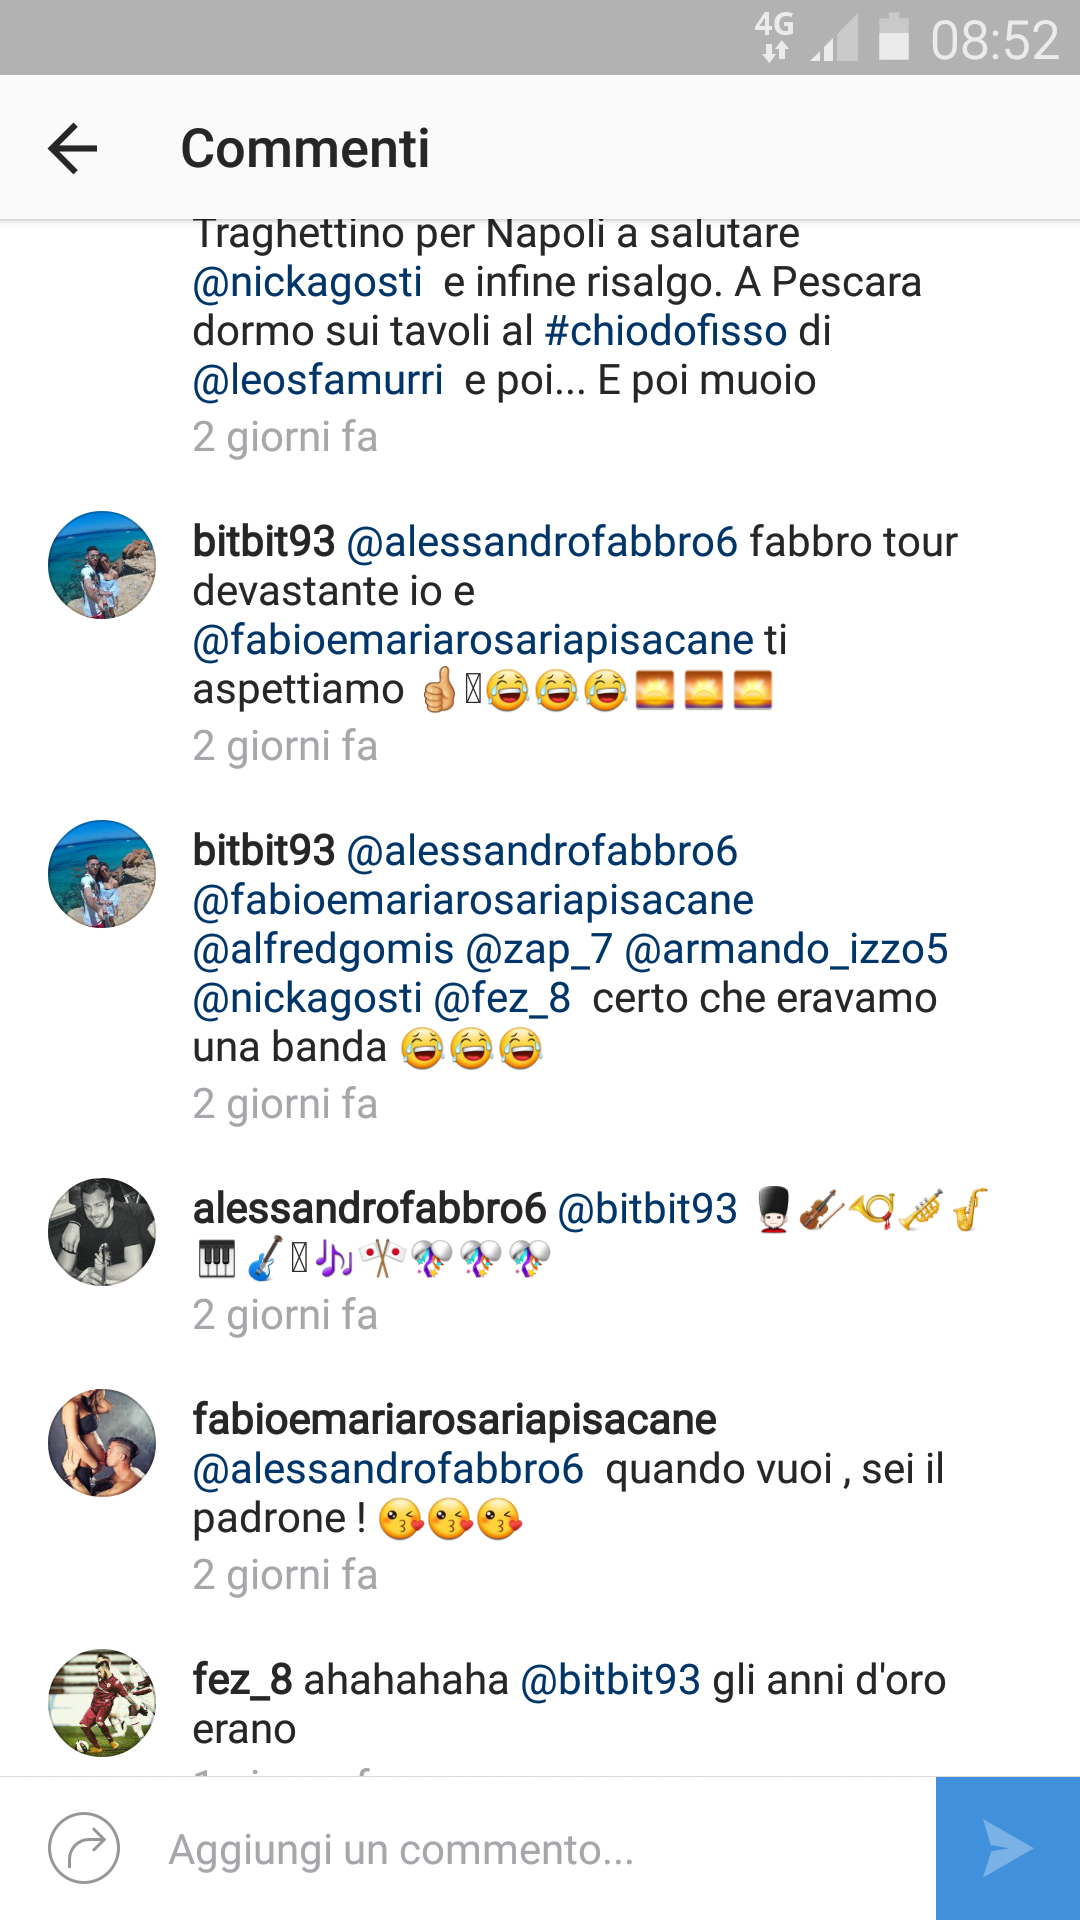Viewport: 1080px width, 1920px height.
Task: Tap the circular share arrow icon beside comment box
Action: [x=84, y=1848]
